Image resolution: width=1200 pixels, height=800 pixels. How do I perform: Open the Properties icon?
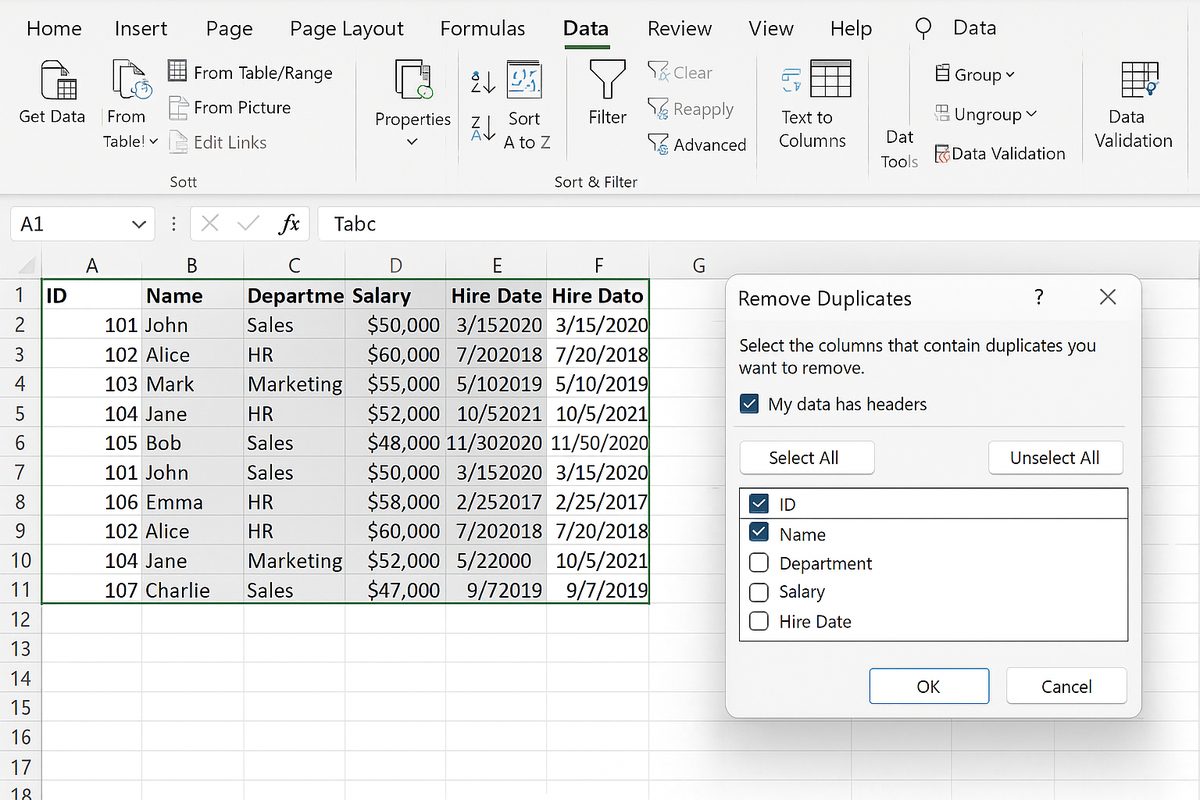(x=413, y=79)
